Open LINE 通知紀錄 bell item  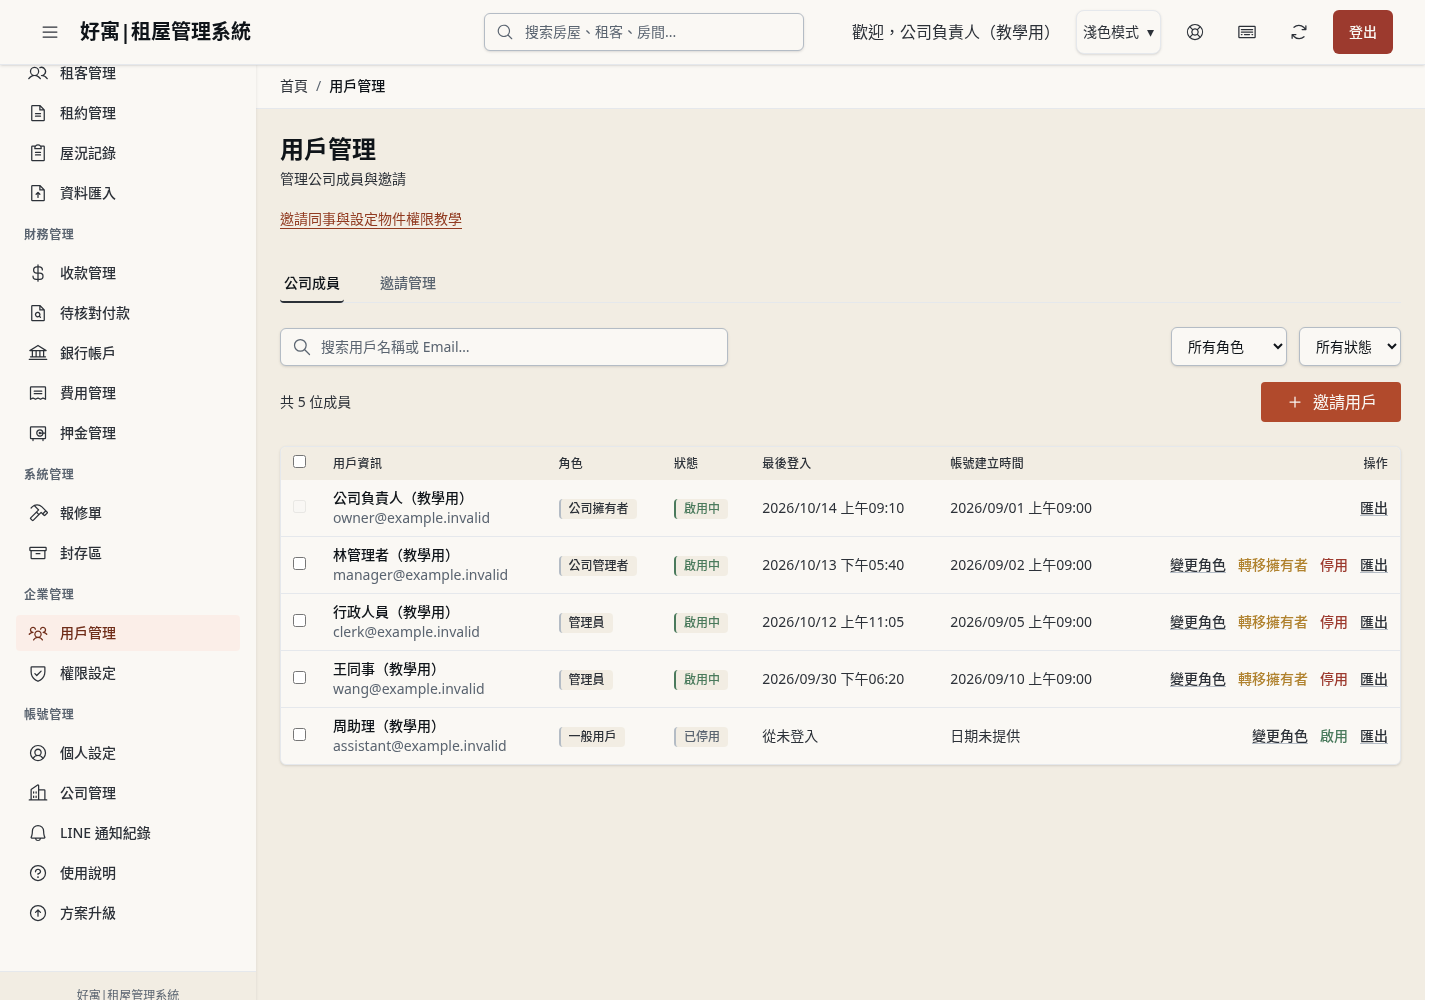click(x=128, y=833)
